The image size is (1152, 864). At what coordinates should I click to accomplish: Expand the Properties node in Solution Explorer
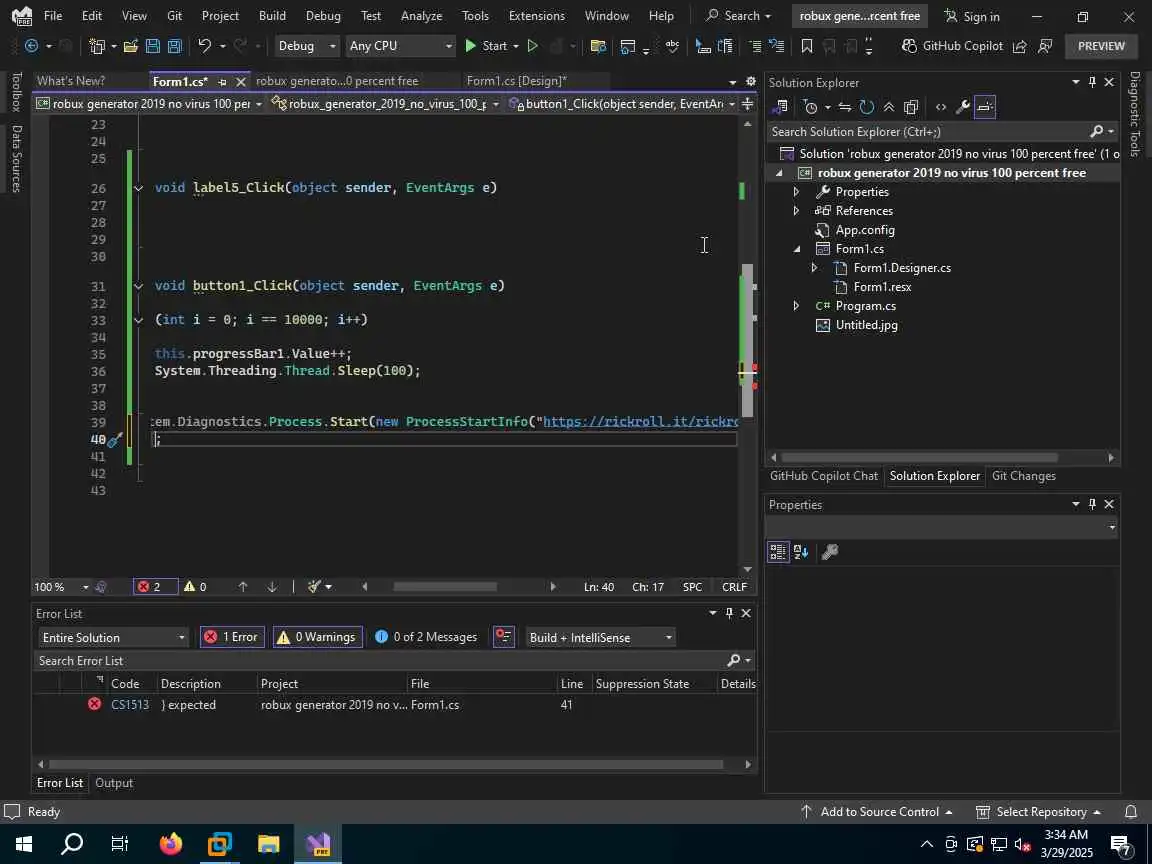[x=796, y=192]
